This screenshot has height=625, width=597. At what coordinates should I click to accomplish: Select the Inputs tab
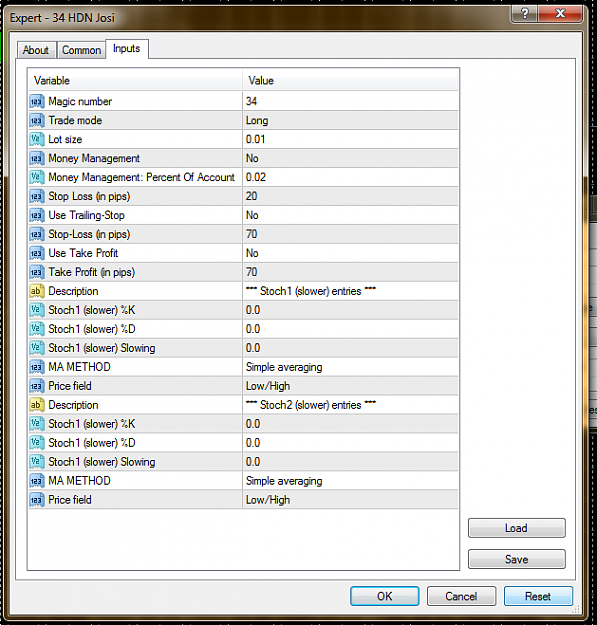coord(127,49)
